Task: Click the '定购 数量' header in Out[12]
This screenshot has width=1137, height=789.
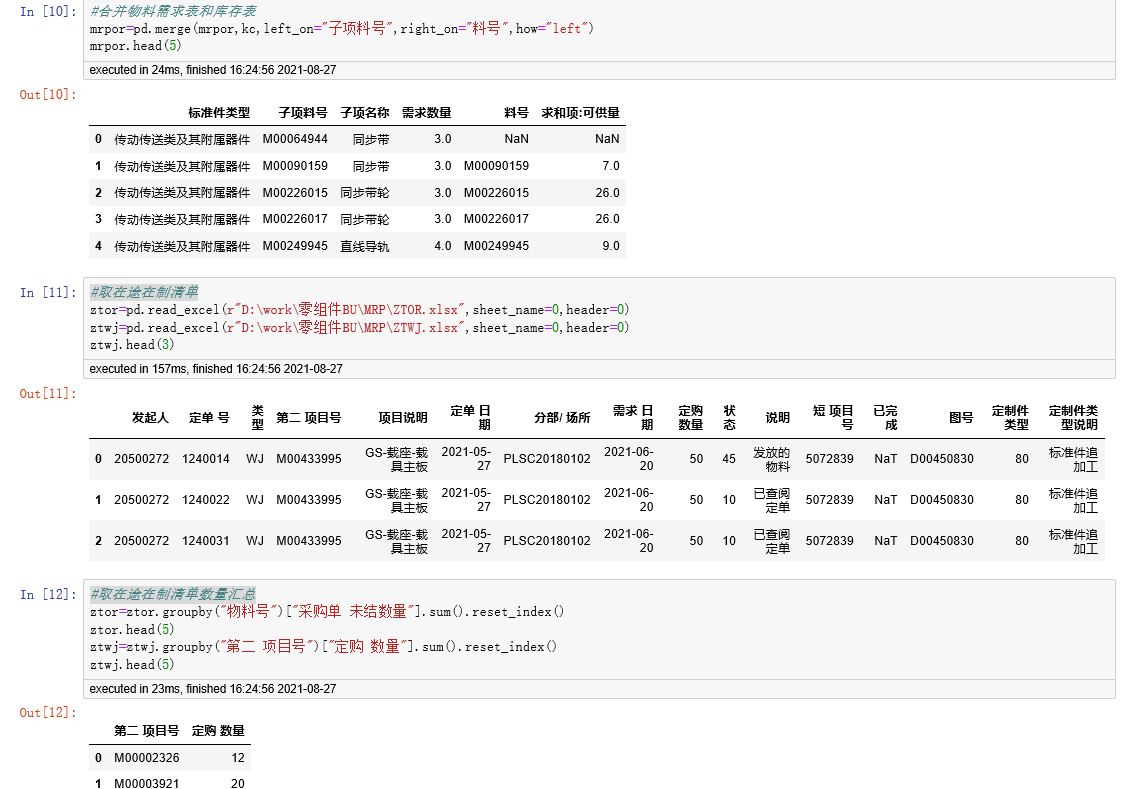Action: [x=218, y=730]
